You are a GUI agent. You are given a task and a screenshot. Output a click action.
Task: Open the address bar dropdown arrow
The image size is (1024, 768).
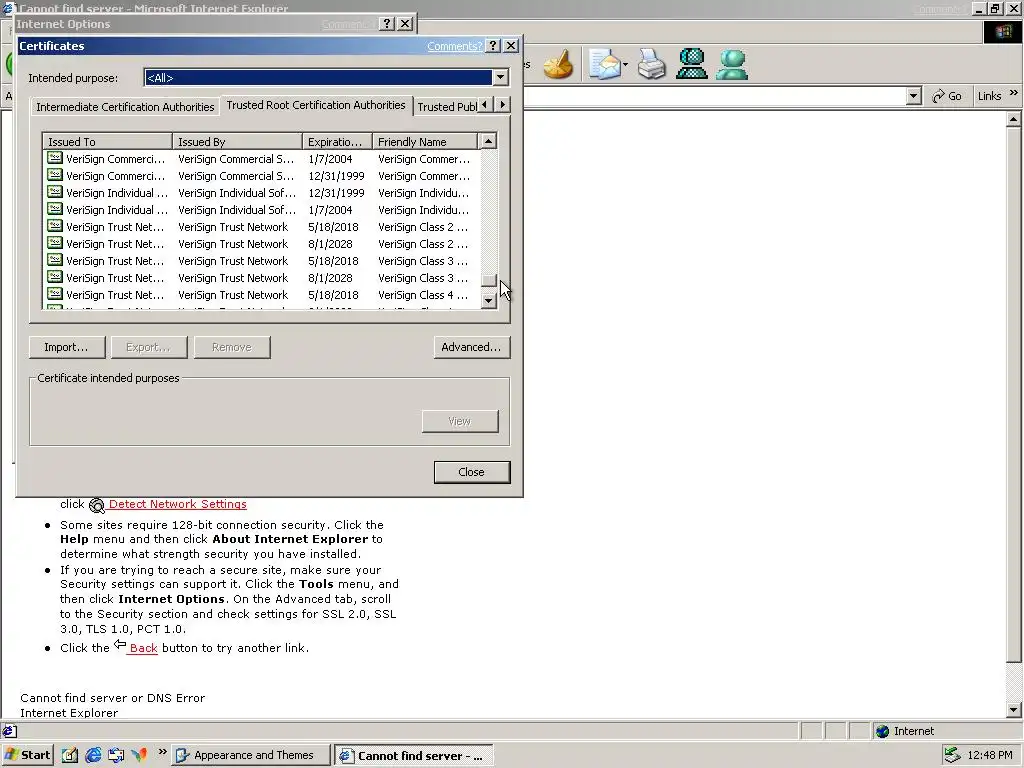[x=914, y=96]
